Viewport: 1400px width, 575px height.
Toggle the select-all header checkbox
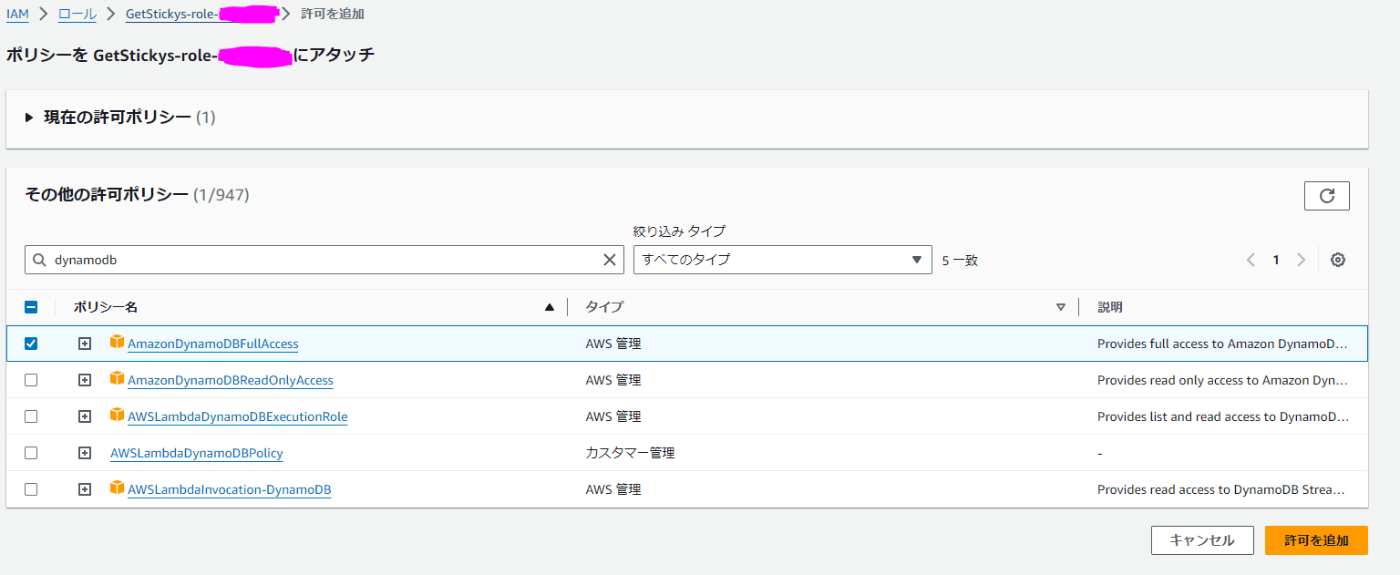pyautogui.click(x=31, y=308)
